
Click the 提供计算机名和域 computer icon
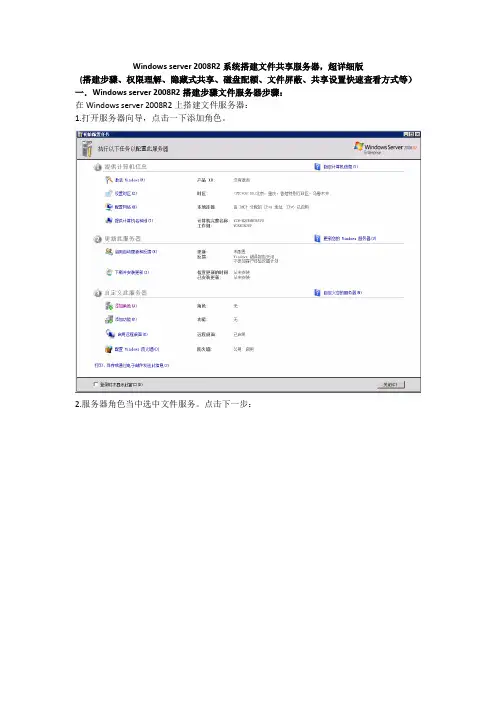pos(109,220)
